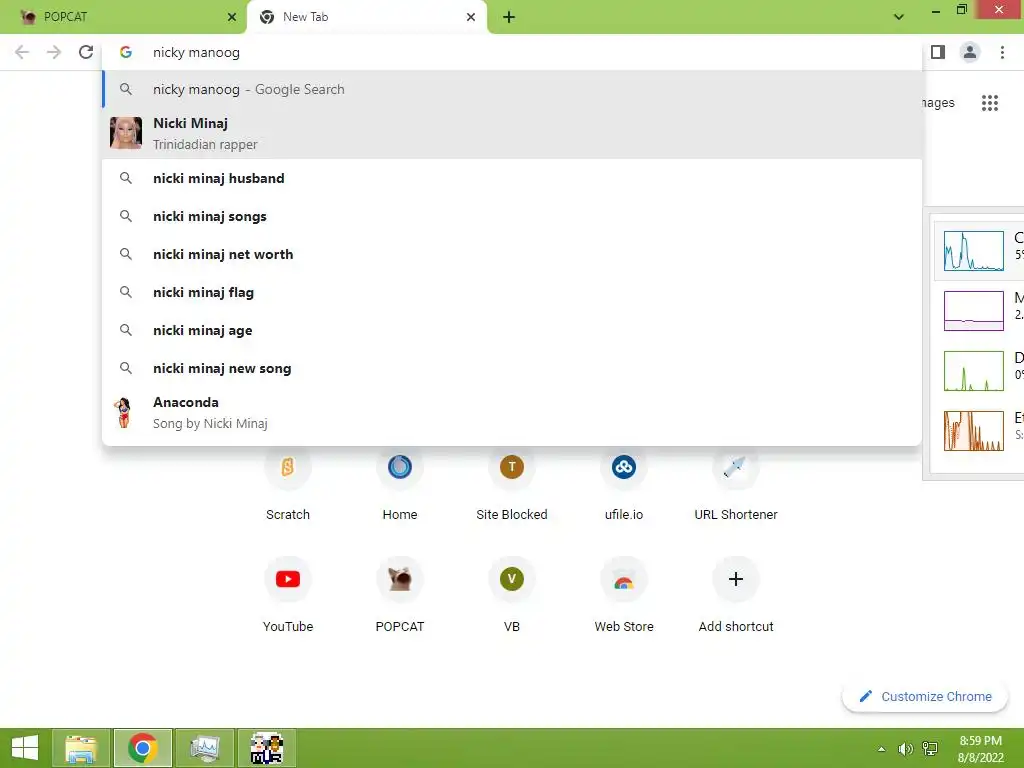Viewport: 1024px width, 768px height.
Task: Pick 'nicki minaj songs' suggestion
Action: [x=513, y=216]
